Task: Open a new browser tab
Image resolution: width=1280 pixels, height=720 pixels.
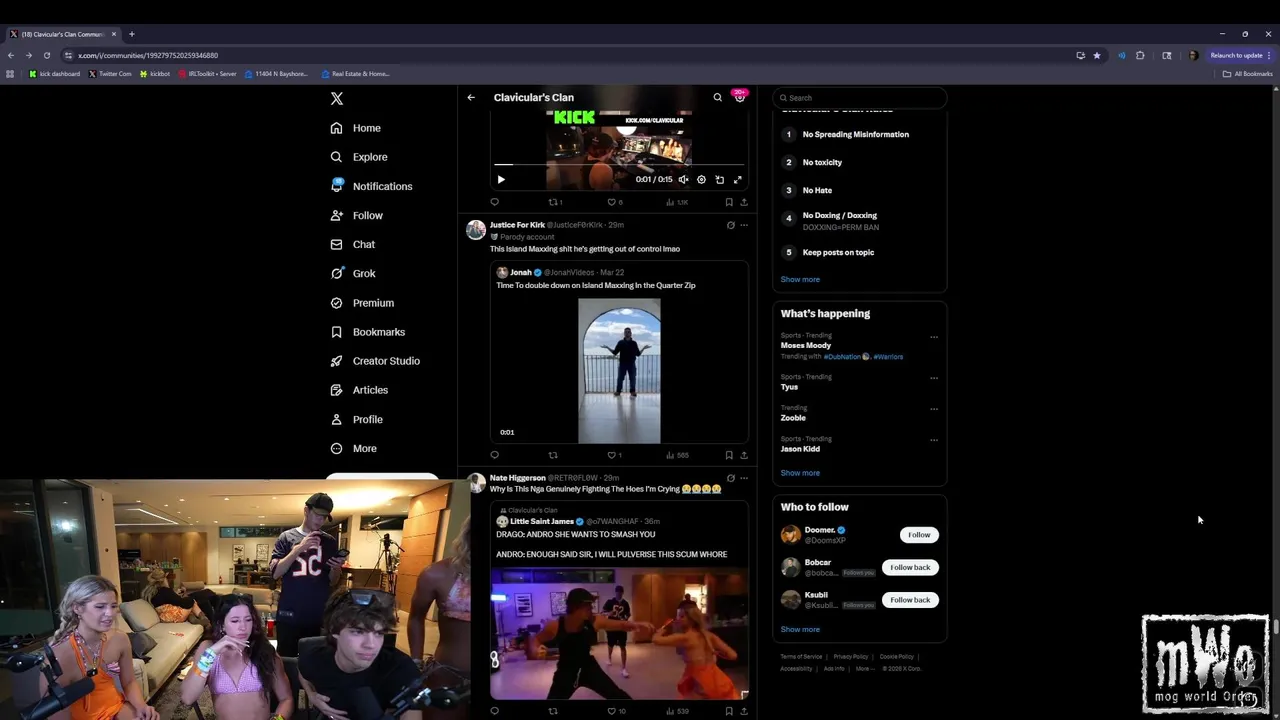Action: pos(131,34)
